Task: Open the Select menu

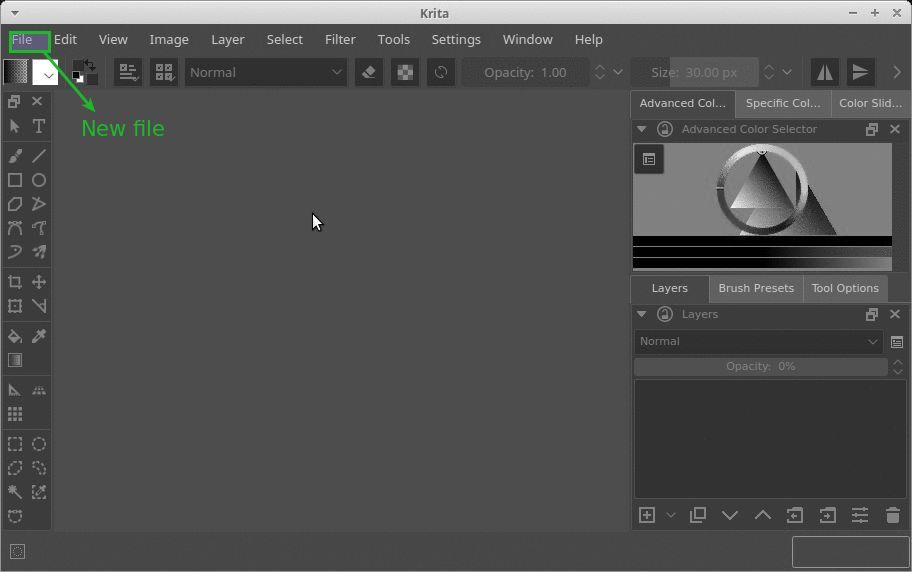Action: point(284,40)
